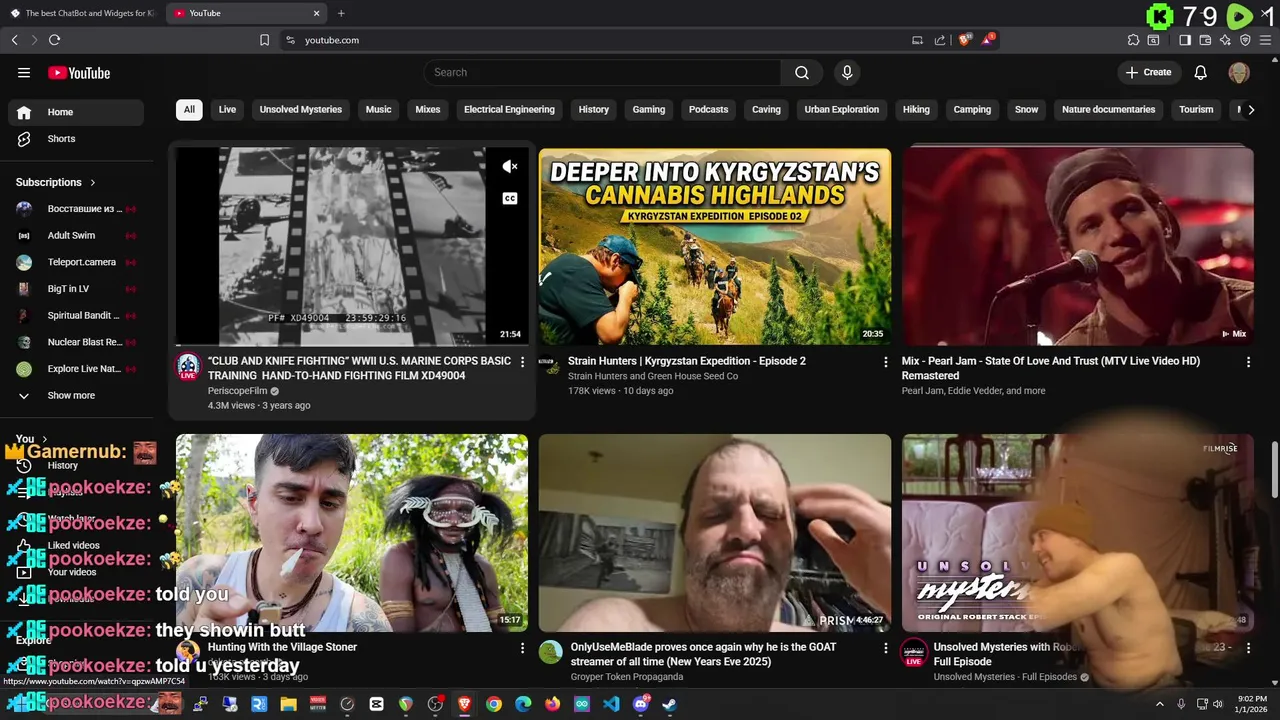Select the Live filter chip

point(227,109)
